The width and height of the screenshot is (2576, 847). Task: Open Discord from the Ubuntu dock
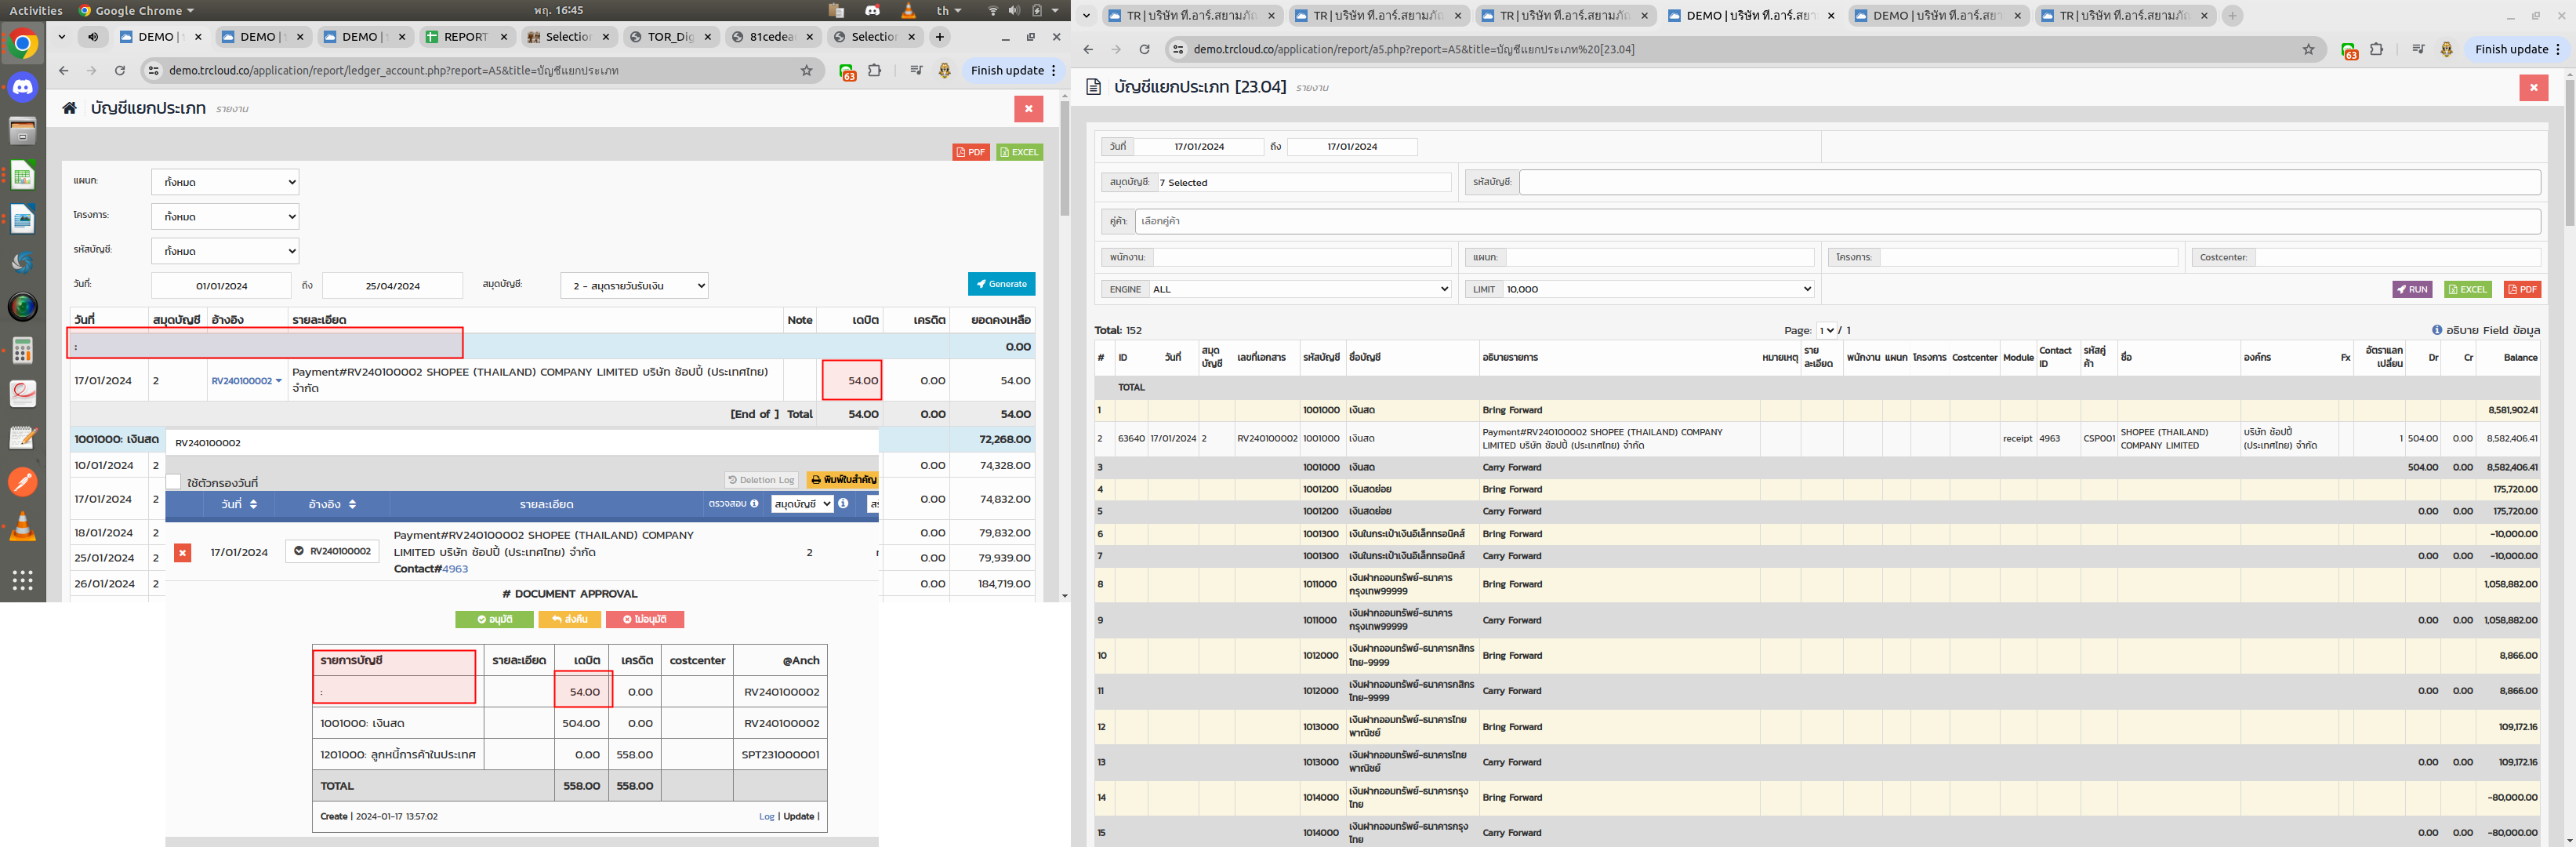[22, 87]
